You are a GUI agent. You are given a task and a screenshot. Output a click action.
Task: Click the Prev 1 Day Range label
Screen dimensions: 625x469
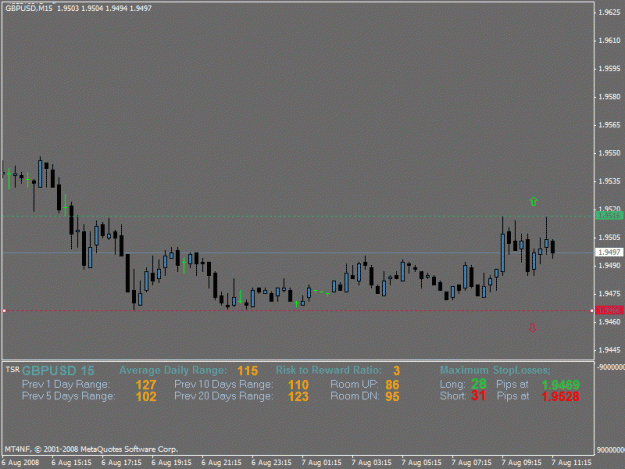point(66,385)
